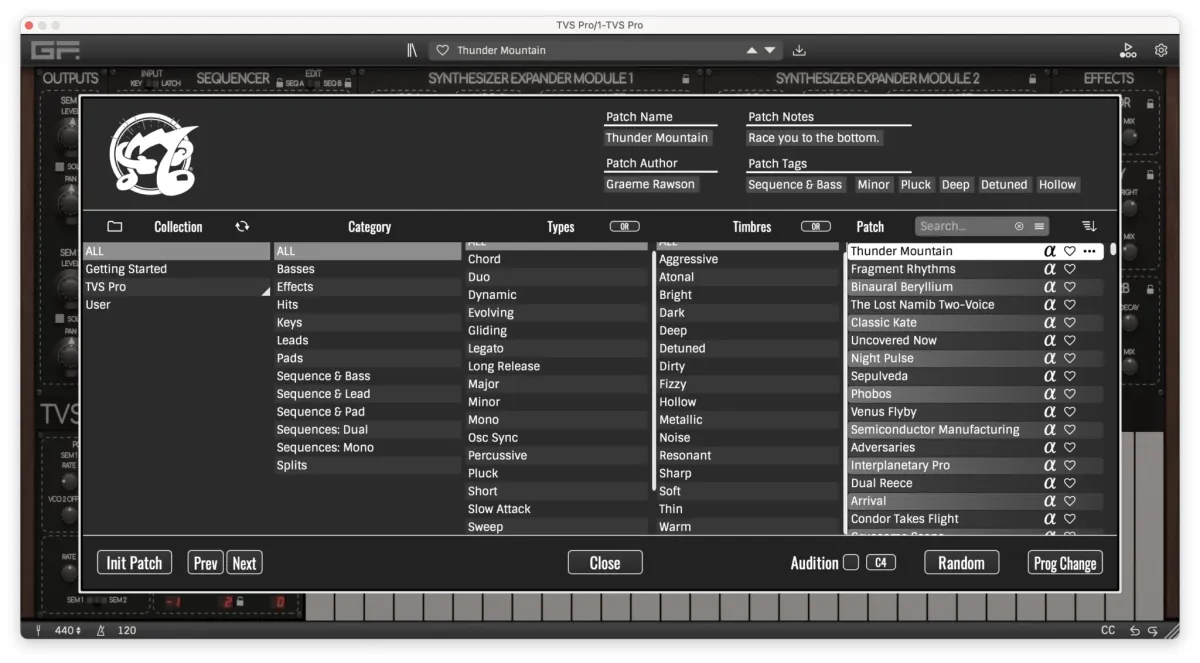Click the Prog Change button
Image resolution: width=1200 pixels, height=663 pixels.
1065,563
